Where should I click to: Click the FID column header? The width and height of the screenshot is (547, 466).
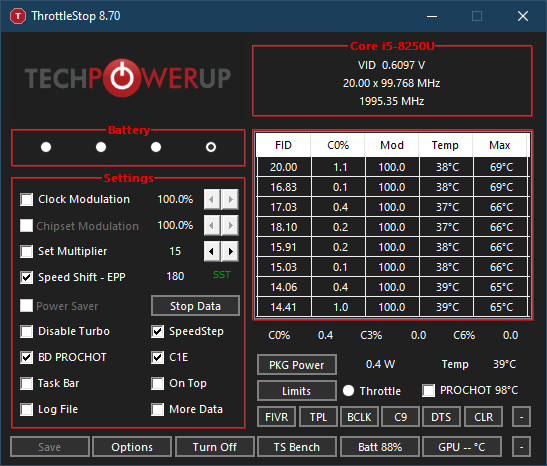(x=283, y=145)
